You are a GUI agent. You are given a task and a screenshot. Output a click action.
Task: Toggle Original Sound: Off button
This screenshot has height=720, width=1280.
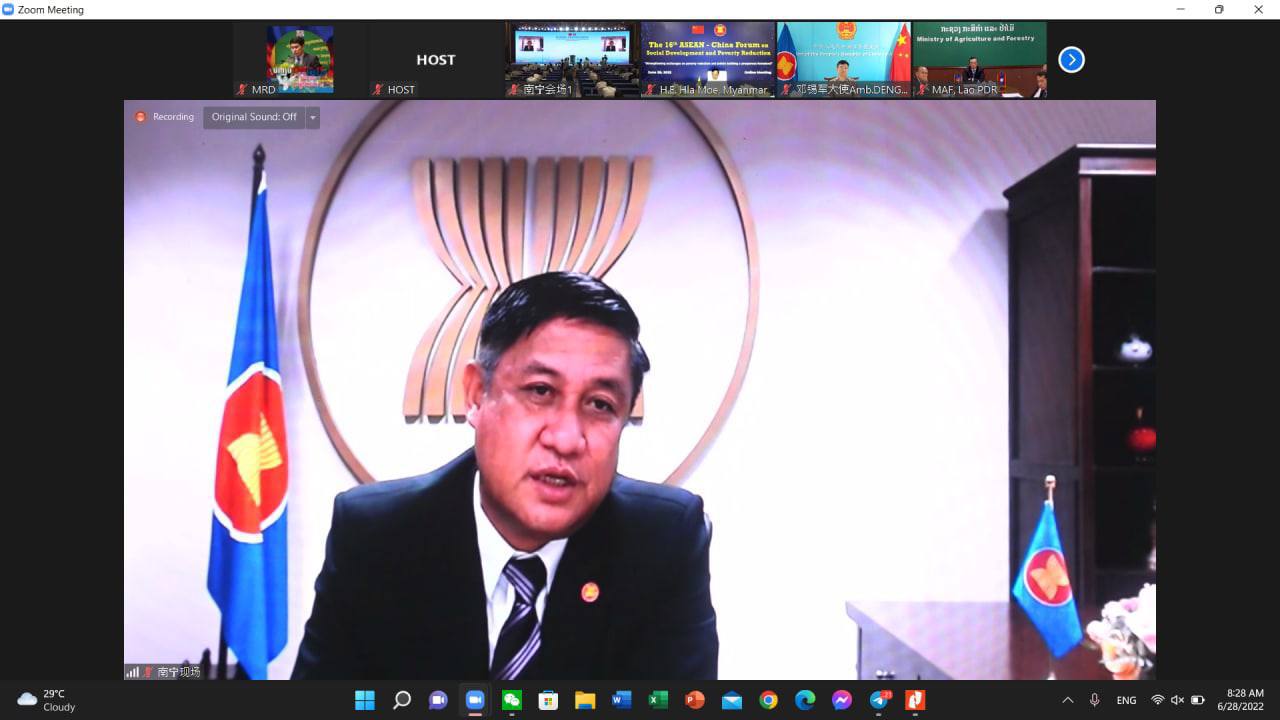254,117
